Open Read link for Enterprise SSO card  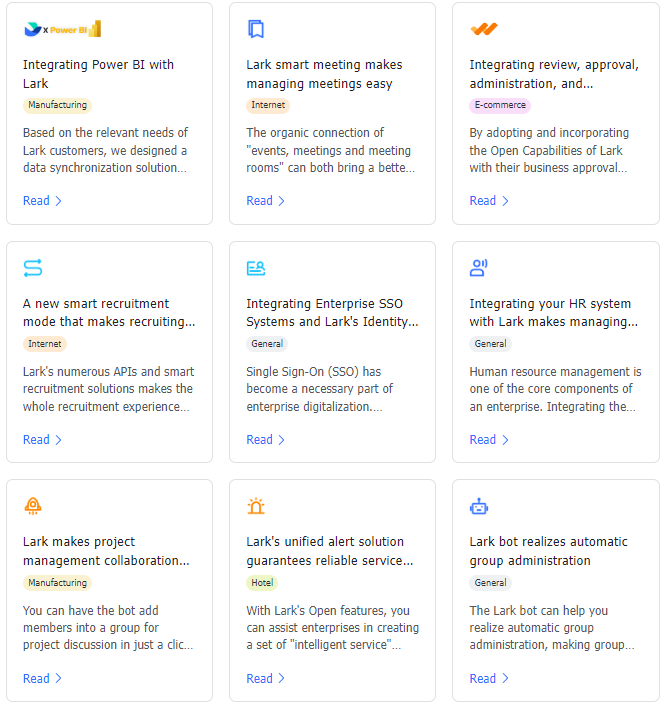click(265, 440)
